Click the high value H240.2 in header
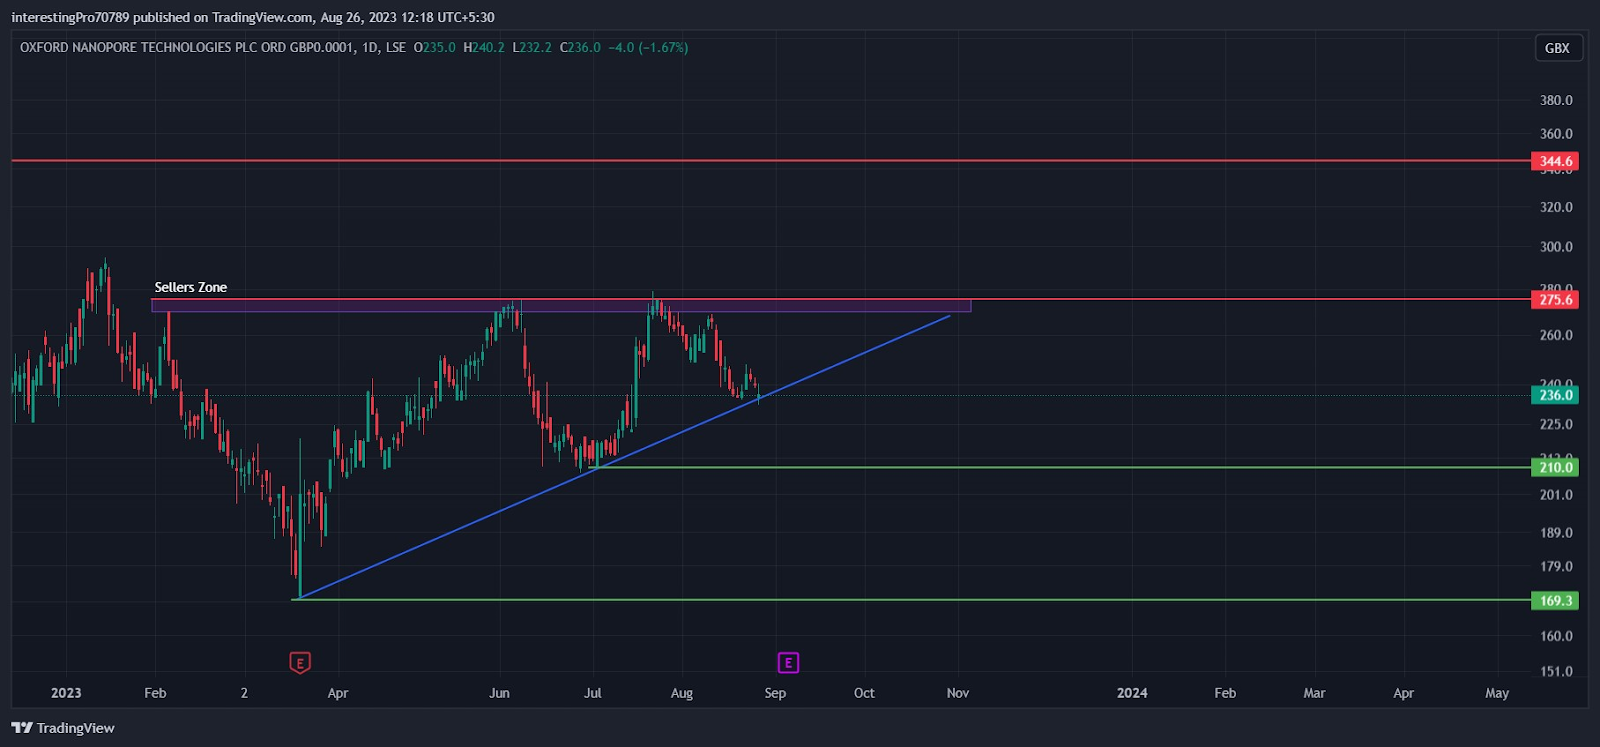The height and width of the screenshot is (747, 1600). (484, 47)
